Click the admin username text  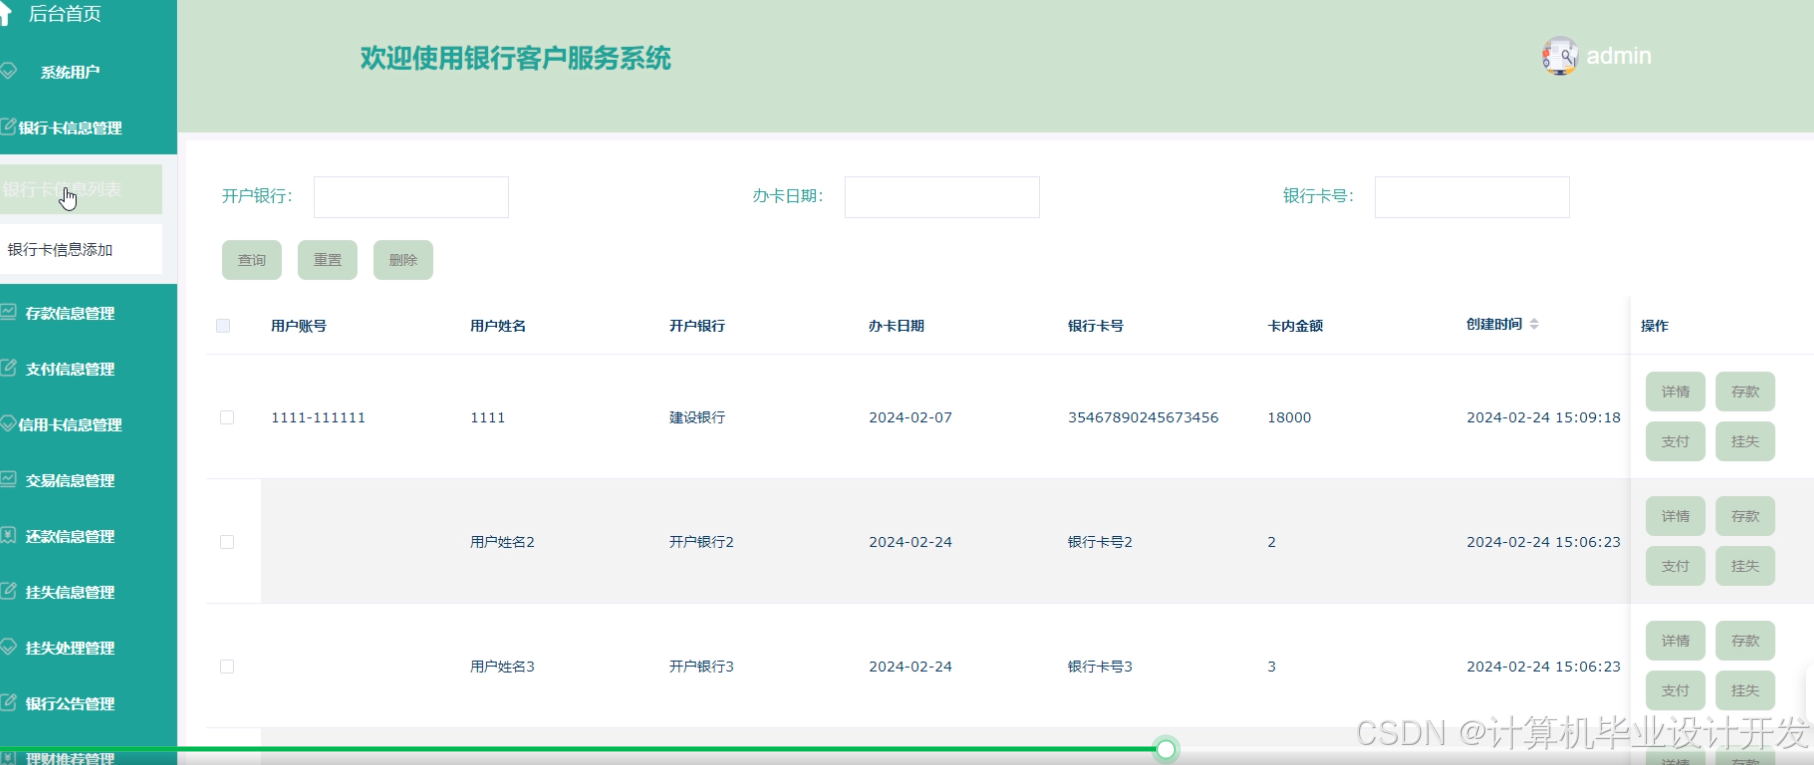click(1619, 56)
